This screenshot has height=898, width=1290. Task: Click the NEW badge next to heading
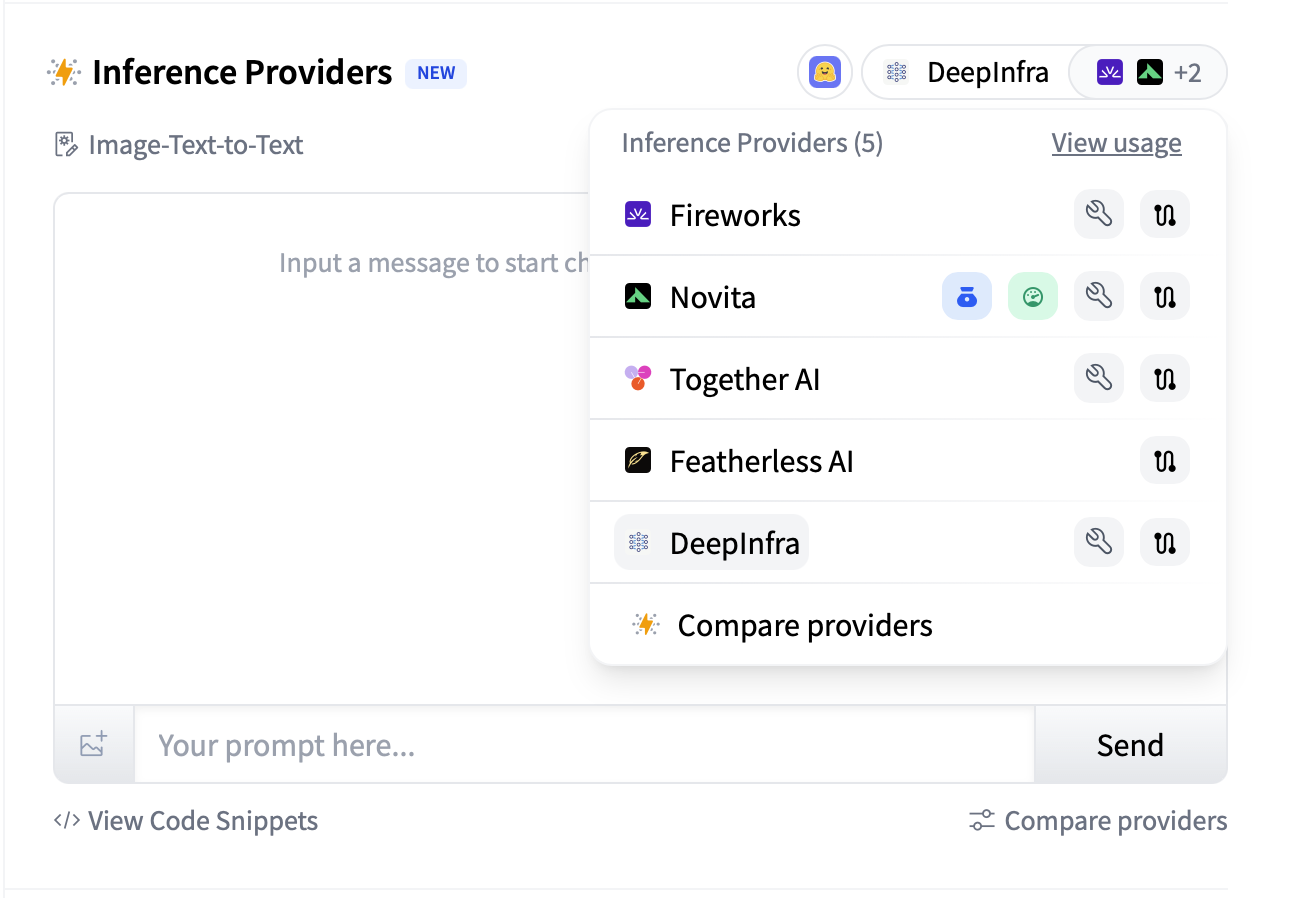coord(436,73)
